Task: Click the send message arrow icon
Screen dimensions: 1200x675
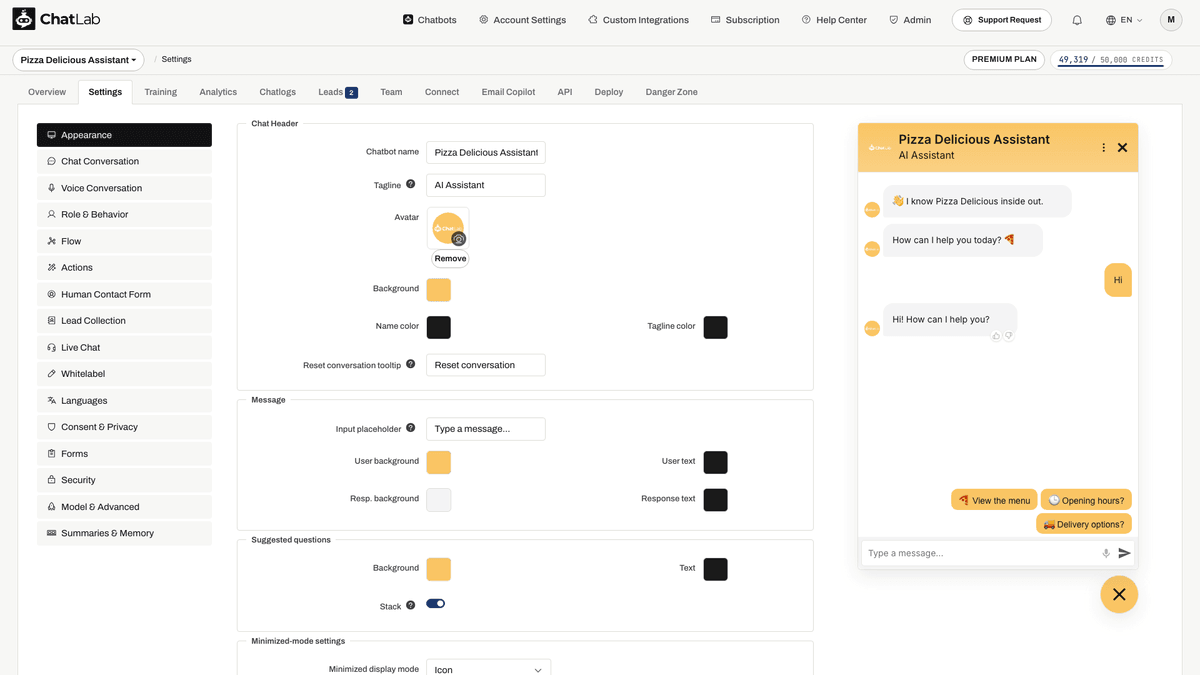Action: pos(1124,553)
